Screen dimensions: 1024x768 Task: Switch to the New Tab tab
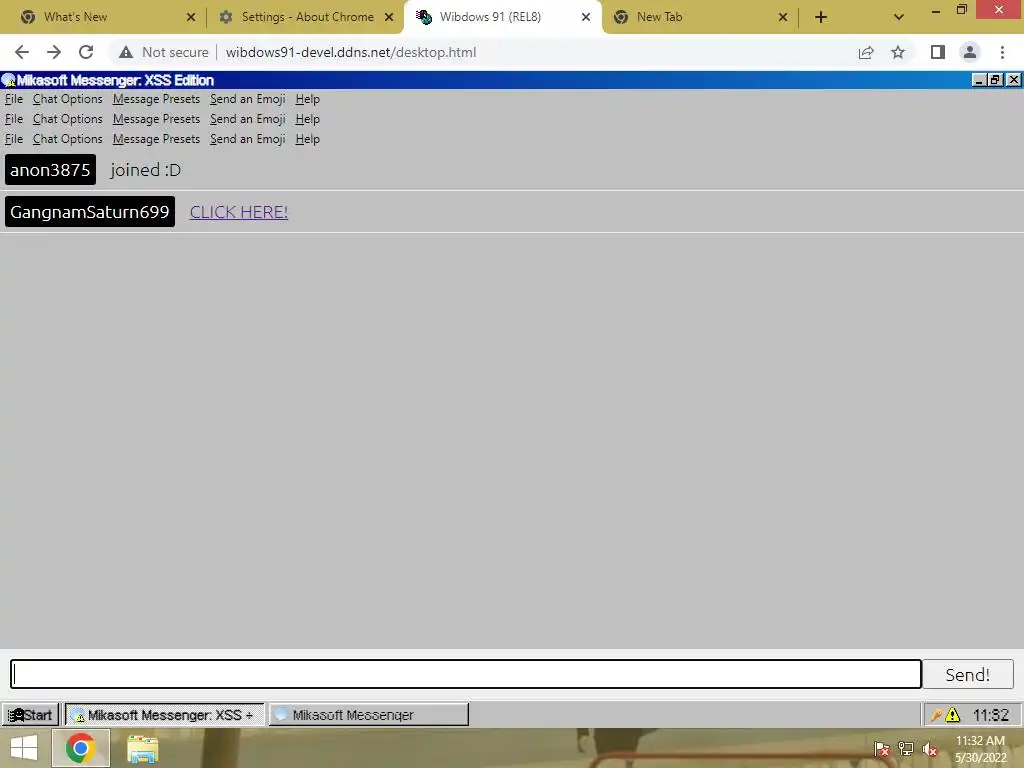click(701, 17)
